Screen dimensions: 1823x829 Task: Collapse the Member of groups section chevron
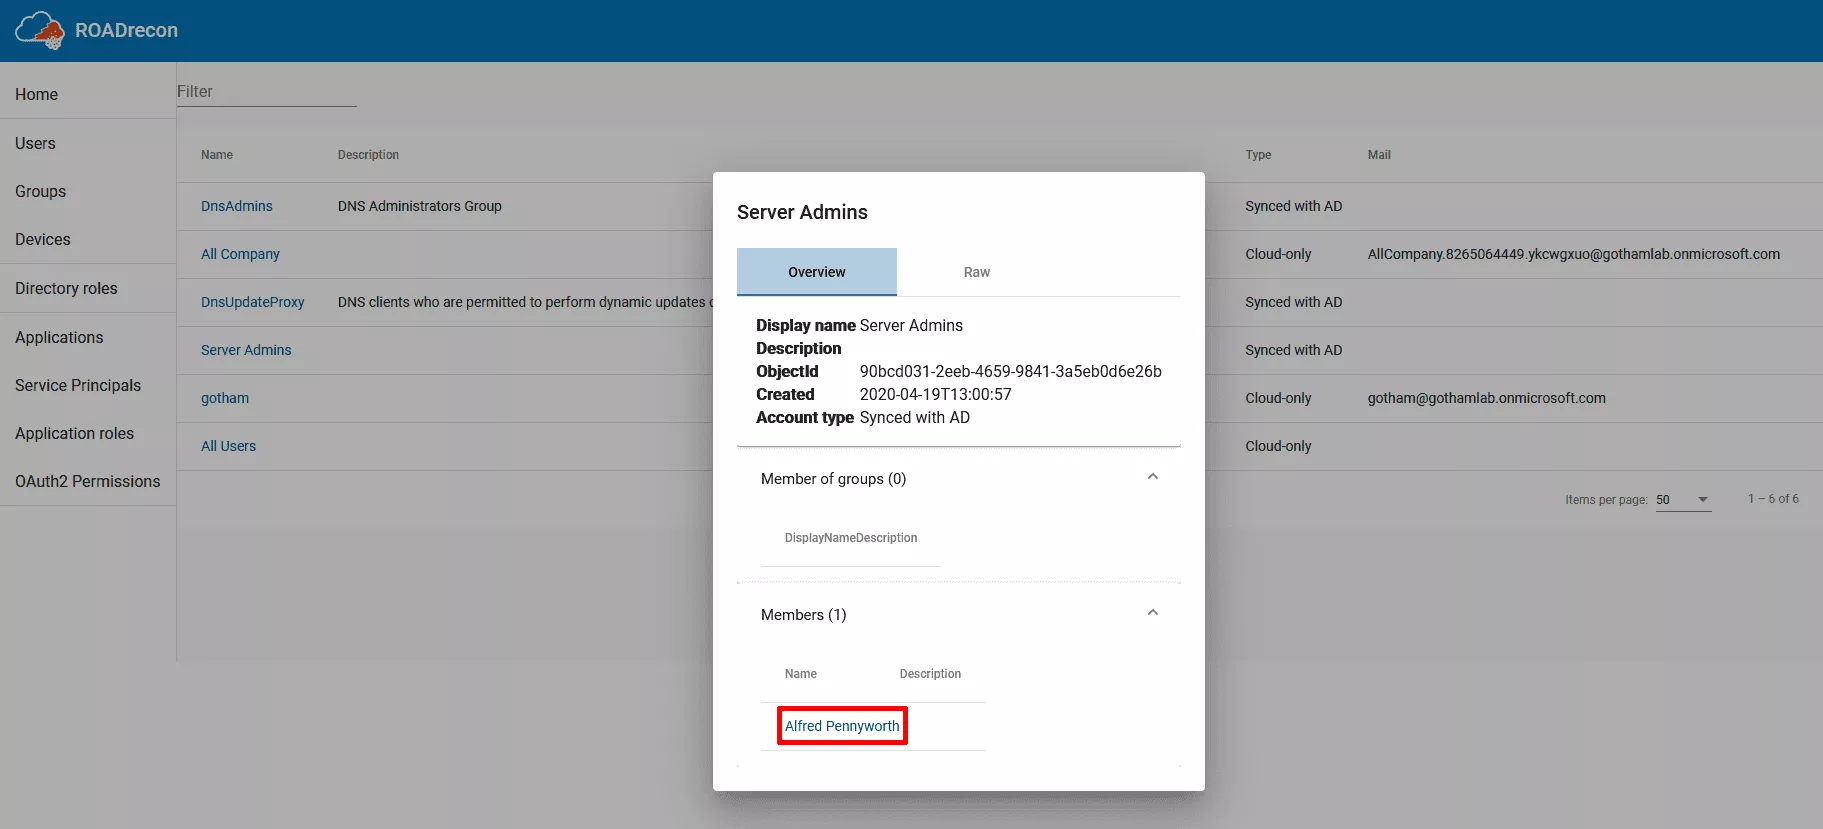coord(1153,477)
